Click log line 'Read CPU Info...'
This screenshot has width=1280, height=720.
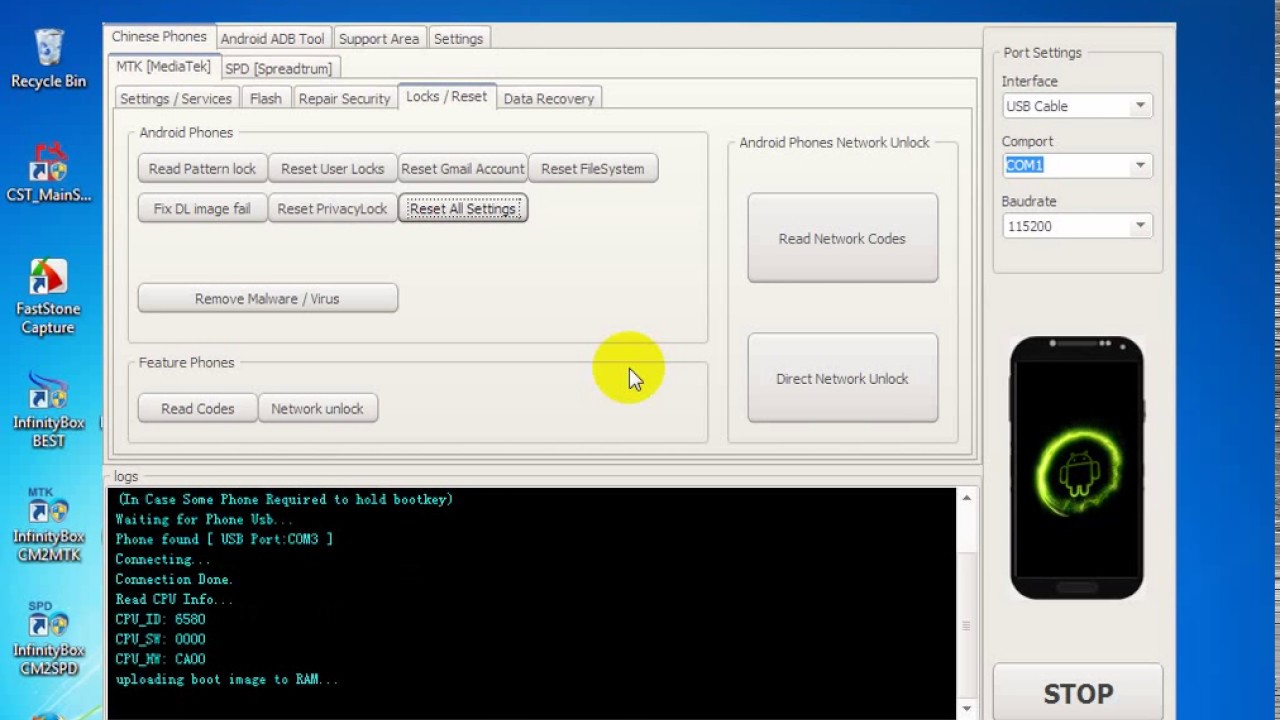pyautogui.click(x=174, y=599)
